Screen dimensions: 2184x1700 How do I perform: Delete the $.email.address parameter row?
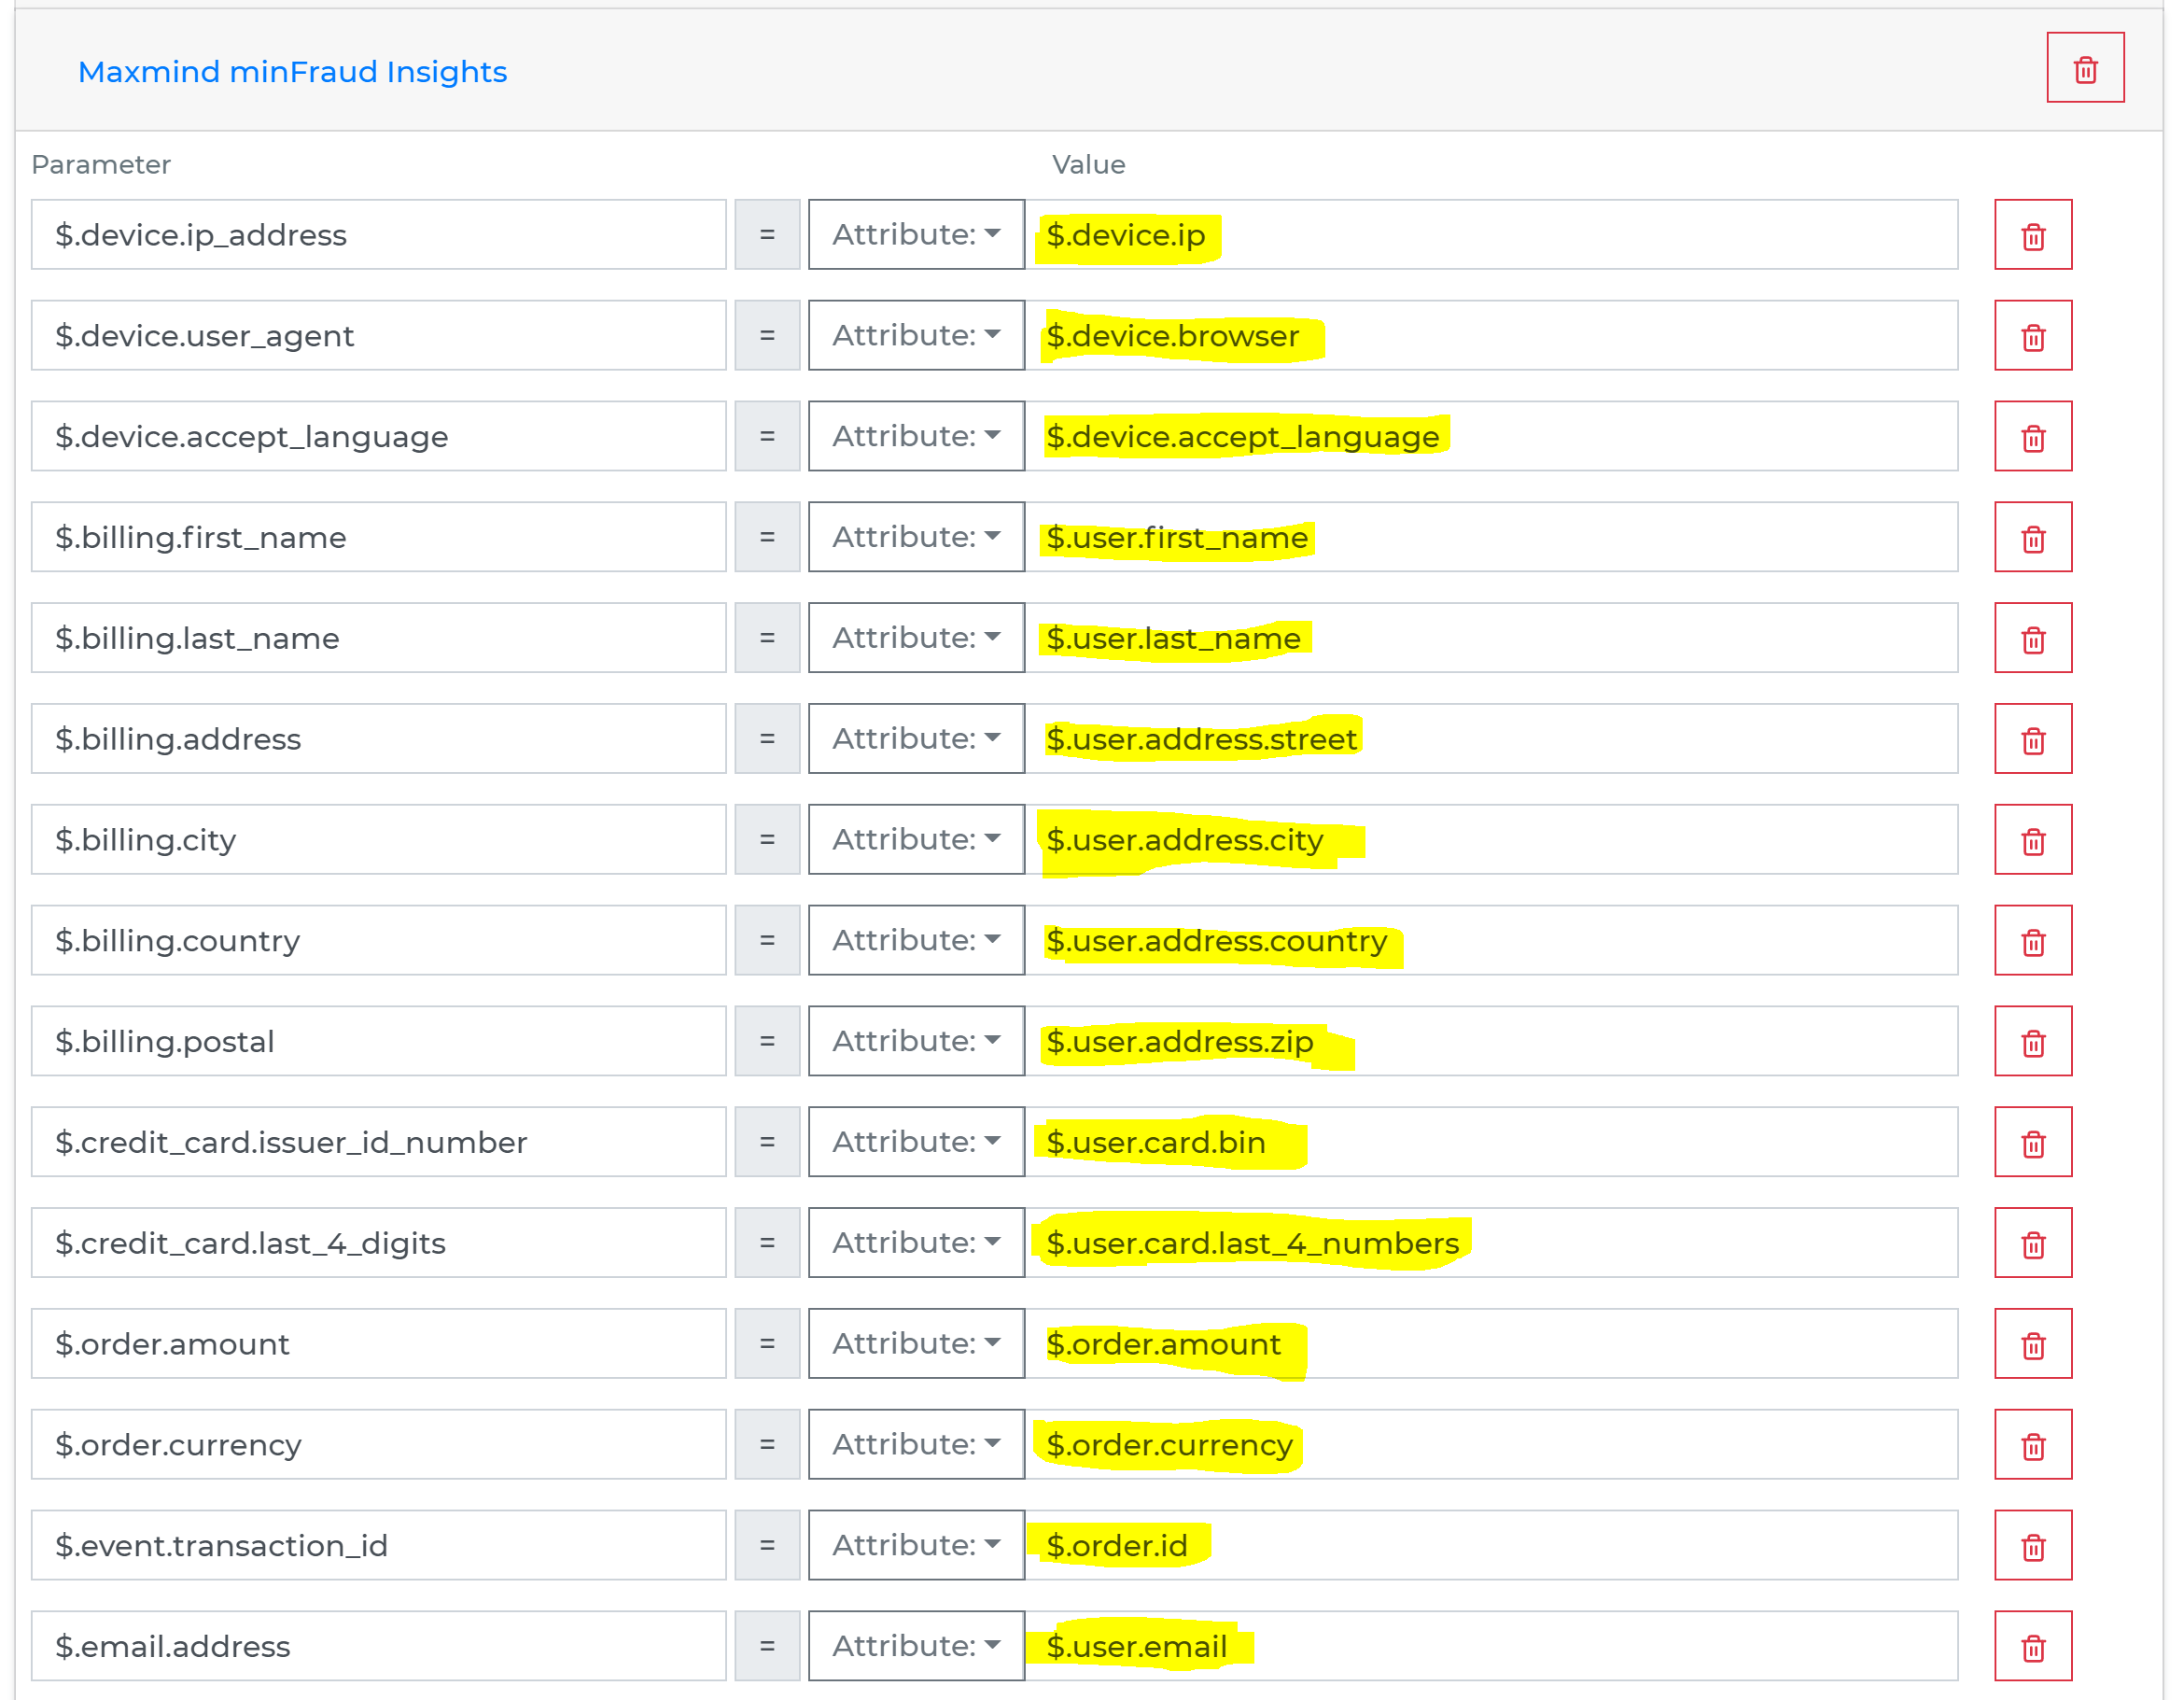point(2033,1647)
